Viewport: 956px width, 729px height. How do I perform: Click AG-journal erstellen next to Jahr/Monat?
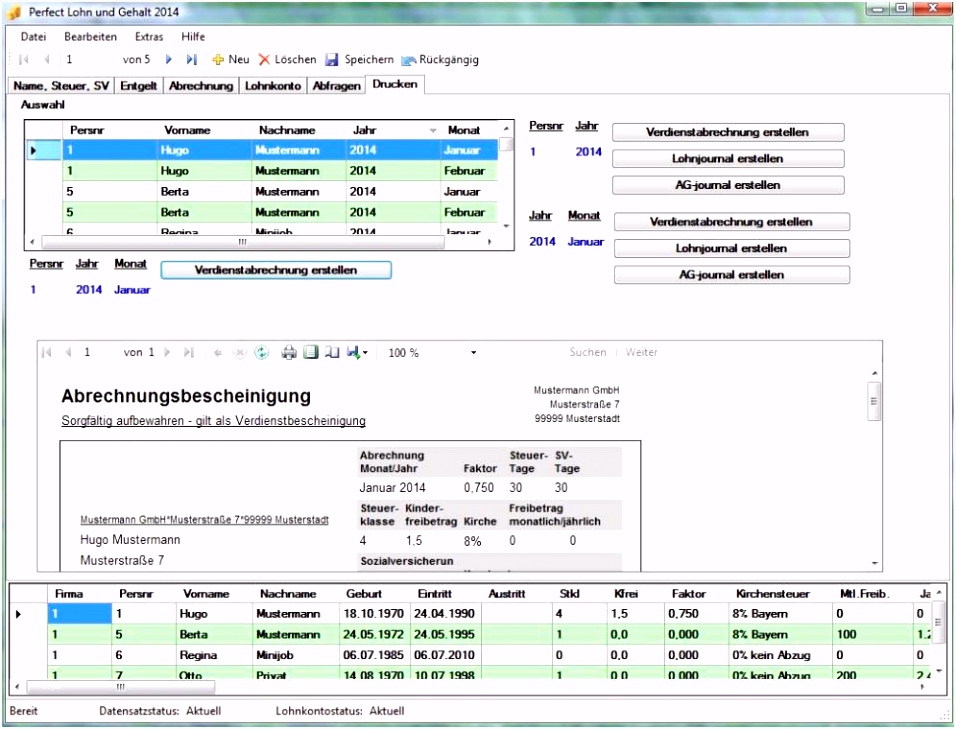point(732,275)
